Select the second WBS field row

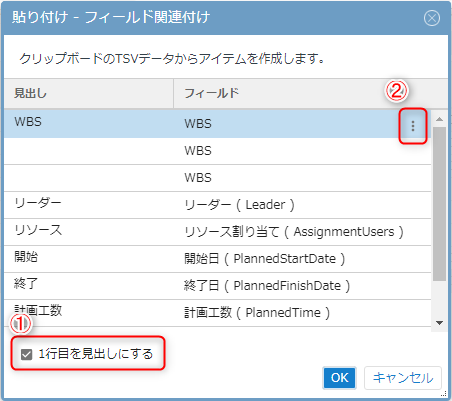(217, 151)
